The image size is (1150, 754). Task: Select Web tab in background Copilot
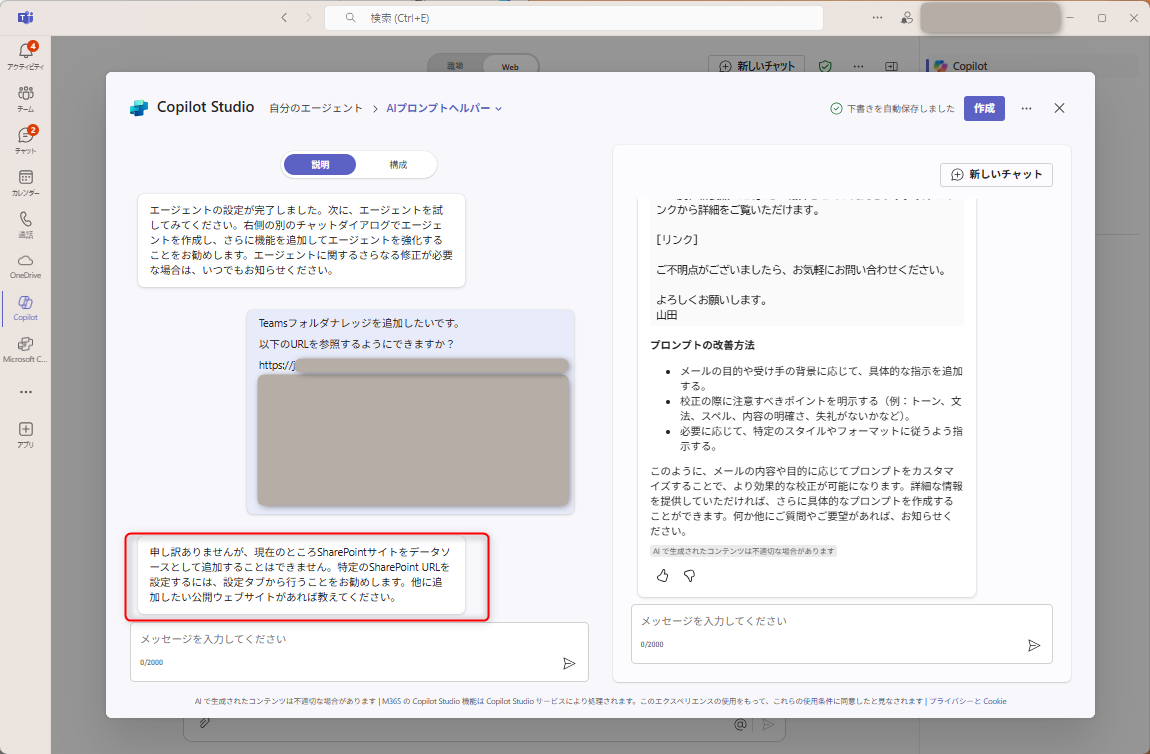pyautogui.click(x=510, y=66)
